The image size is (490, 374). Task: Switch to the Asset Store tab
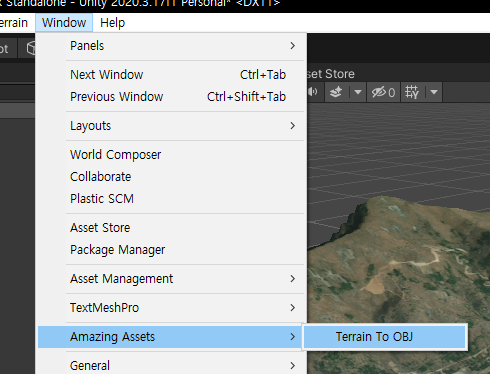click(331, 74)
